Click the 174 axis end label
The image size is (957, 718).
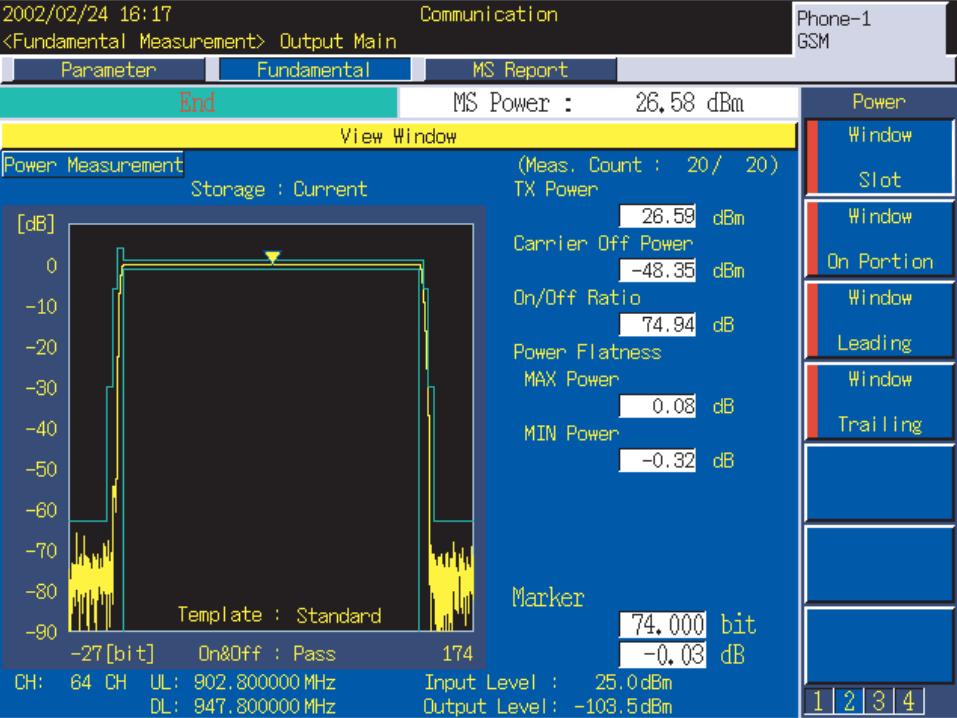tap(458, 654)
